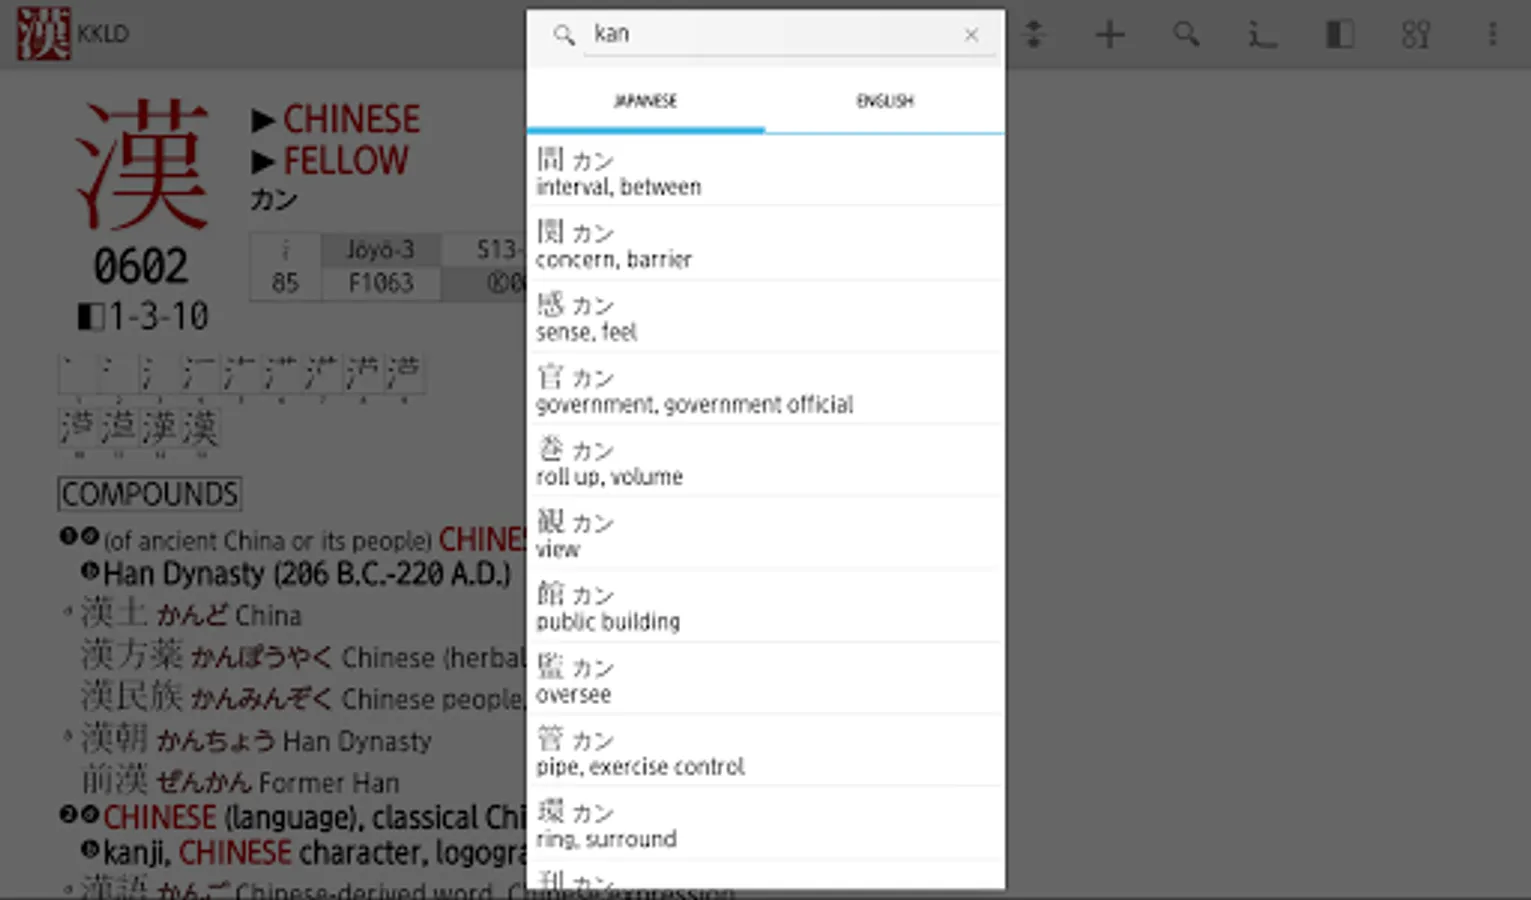This screenshot has height=900, width=1531.
Task: Click the Jōyō-3 grade cell
Action: coord(380,250)
